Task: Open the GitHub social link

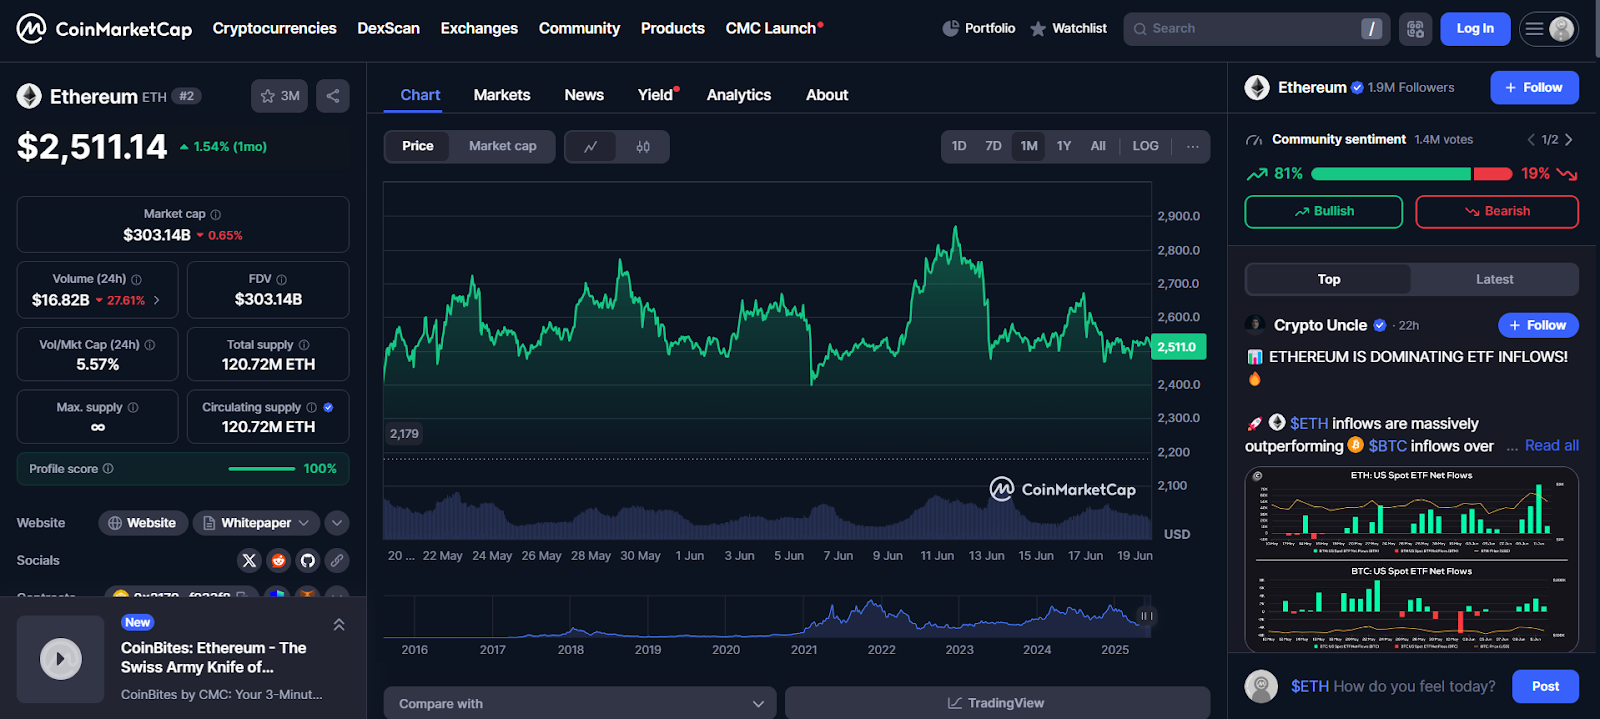Action: 308,560
